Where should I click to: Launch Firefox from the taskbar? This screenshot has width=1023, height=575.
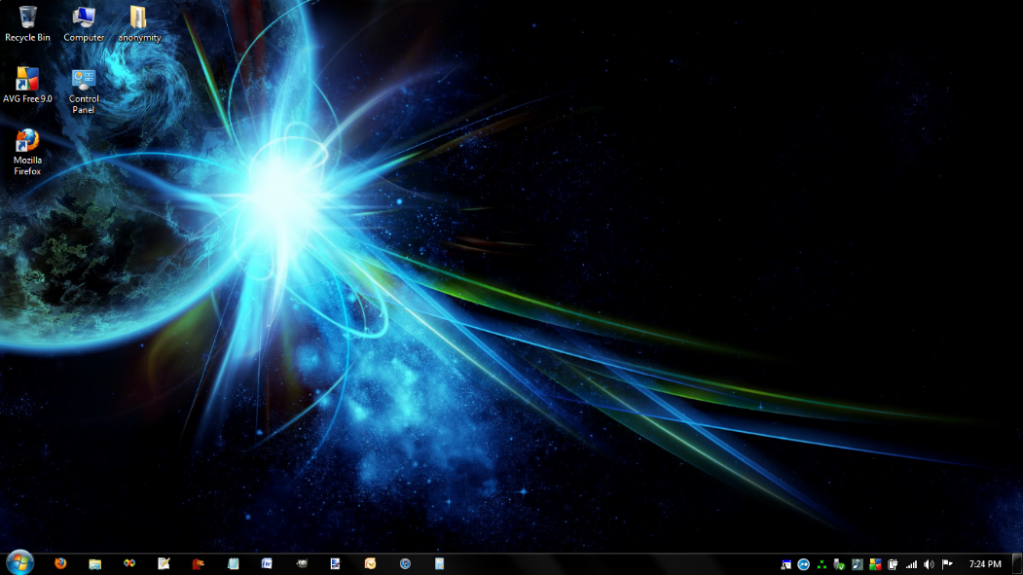[x=60, y=564]
